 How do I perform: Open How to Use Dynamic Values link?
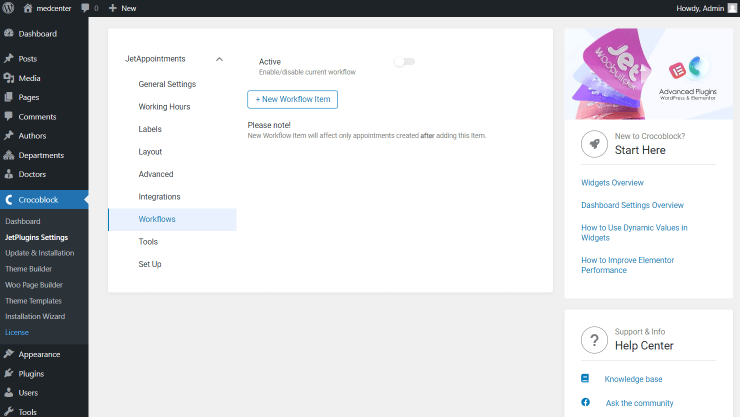pos(634,233)
